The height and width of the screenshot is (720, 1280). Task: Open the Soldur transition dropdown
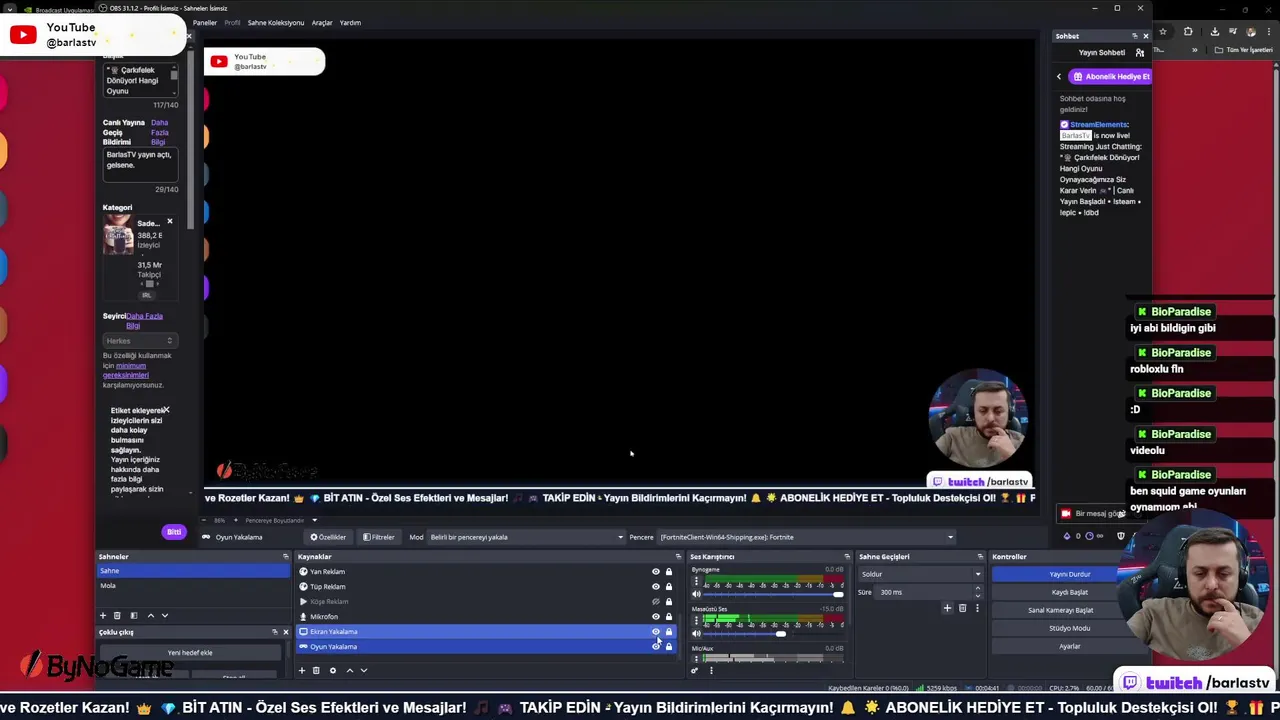(921, 574)
